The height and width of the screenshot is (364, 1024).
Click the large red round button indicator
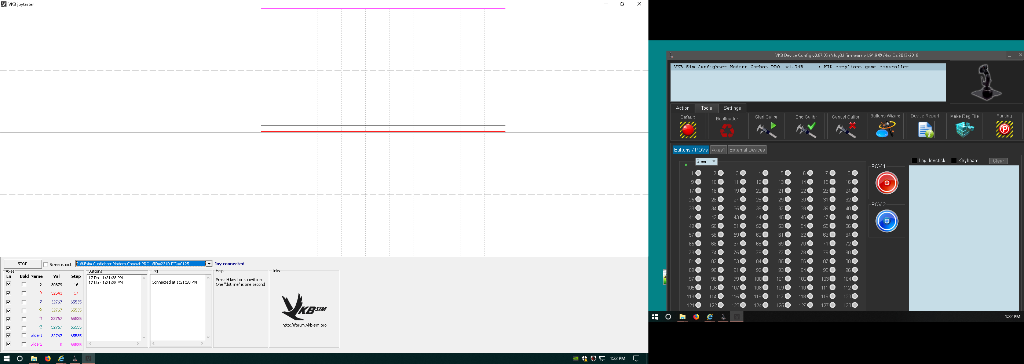pyautogui.click(x=886, y=184)
